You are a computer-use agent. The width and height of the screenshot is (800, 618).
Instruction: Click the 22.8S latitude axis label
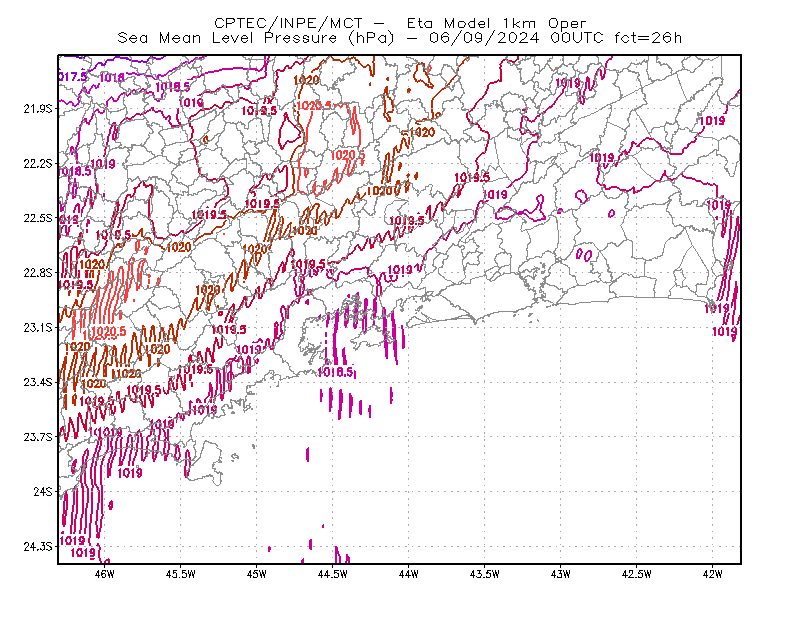point(38,273)
